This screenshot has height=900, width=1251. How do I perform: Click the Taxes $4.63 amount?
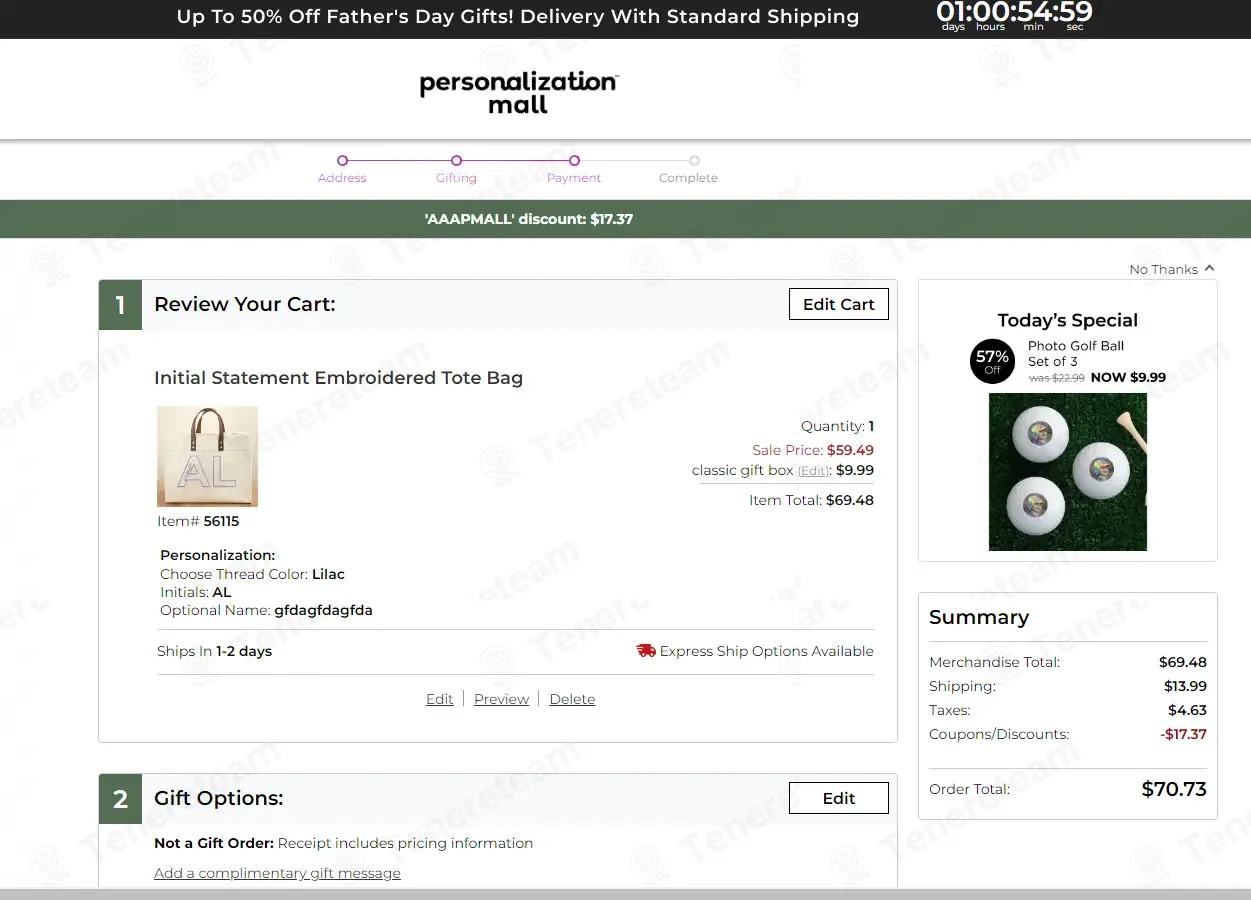click(1187, 710)
